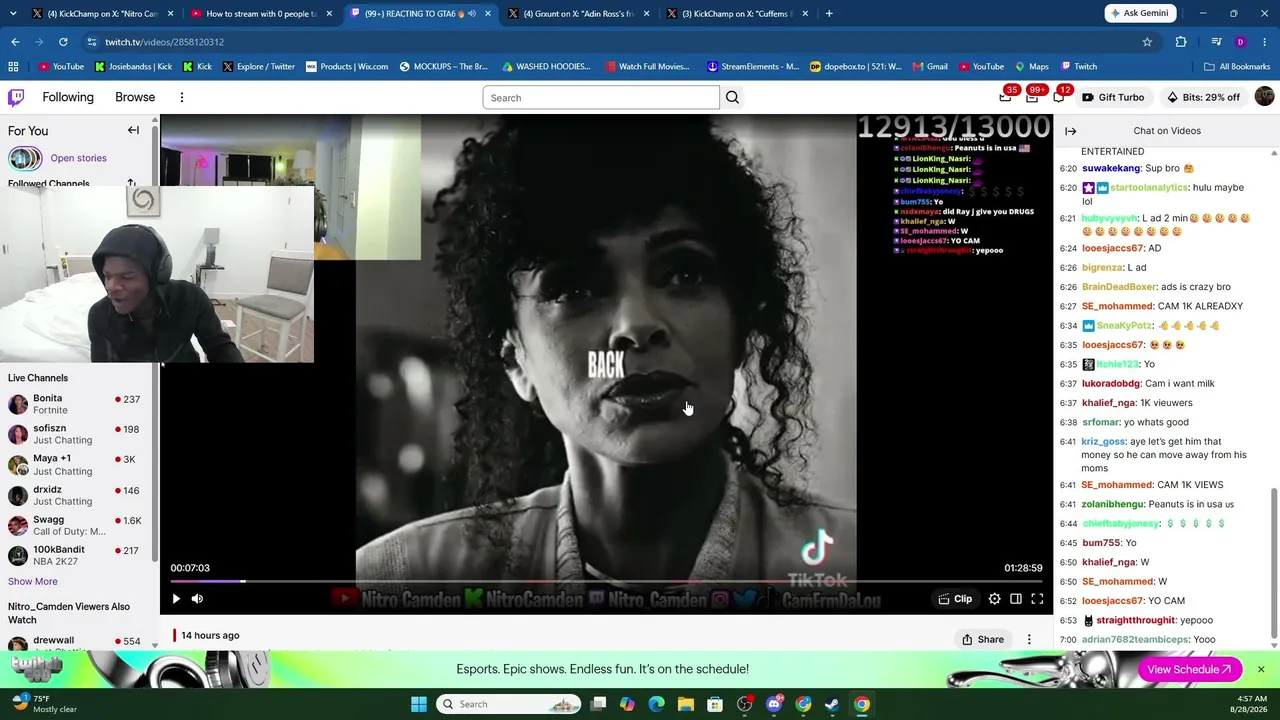Open the Prime loot crown icon
The width and height of the screenshot is (1280, 720).
pos(1005,97)
